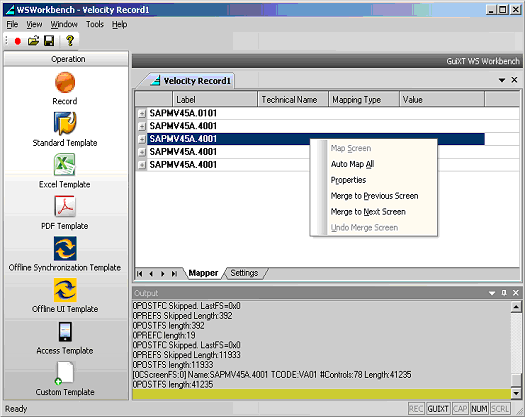This screenshot has width=527, height=419.
Task: Expand the SAPMV45A.0101 screen row
Action: click(x=142, y=114)
